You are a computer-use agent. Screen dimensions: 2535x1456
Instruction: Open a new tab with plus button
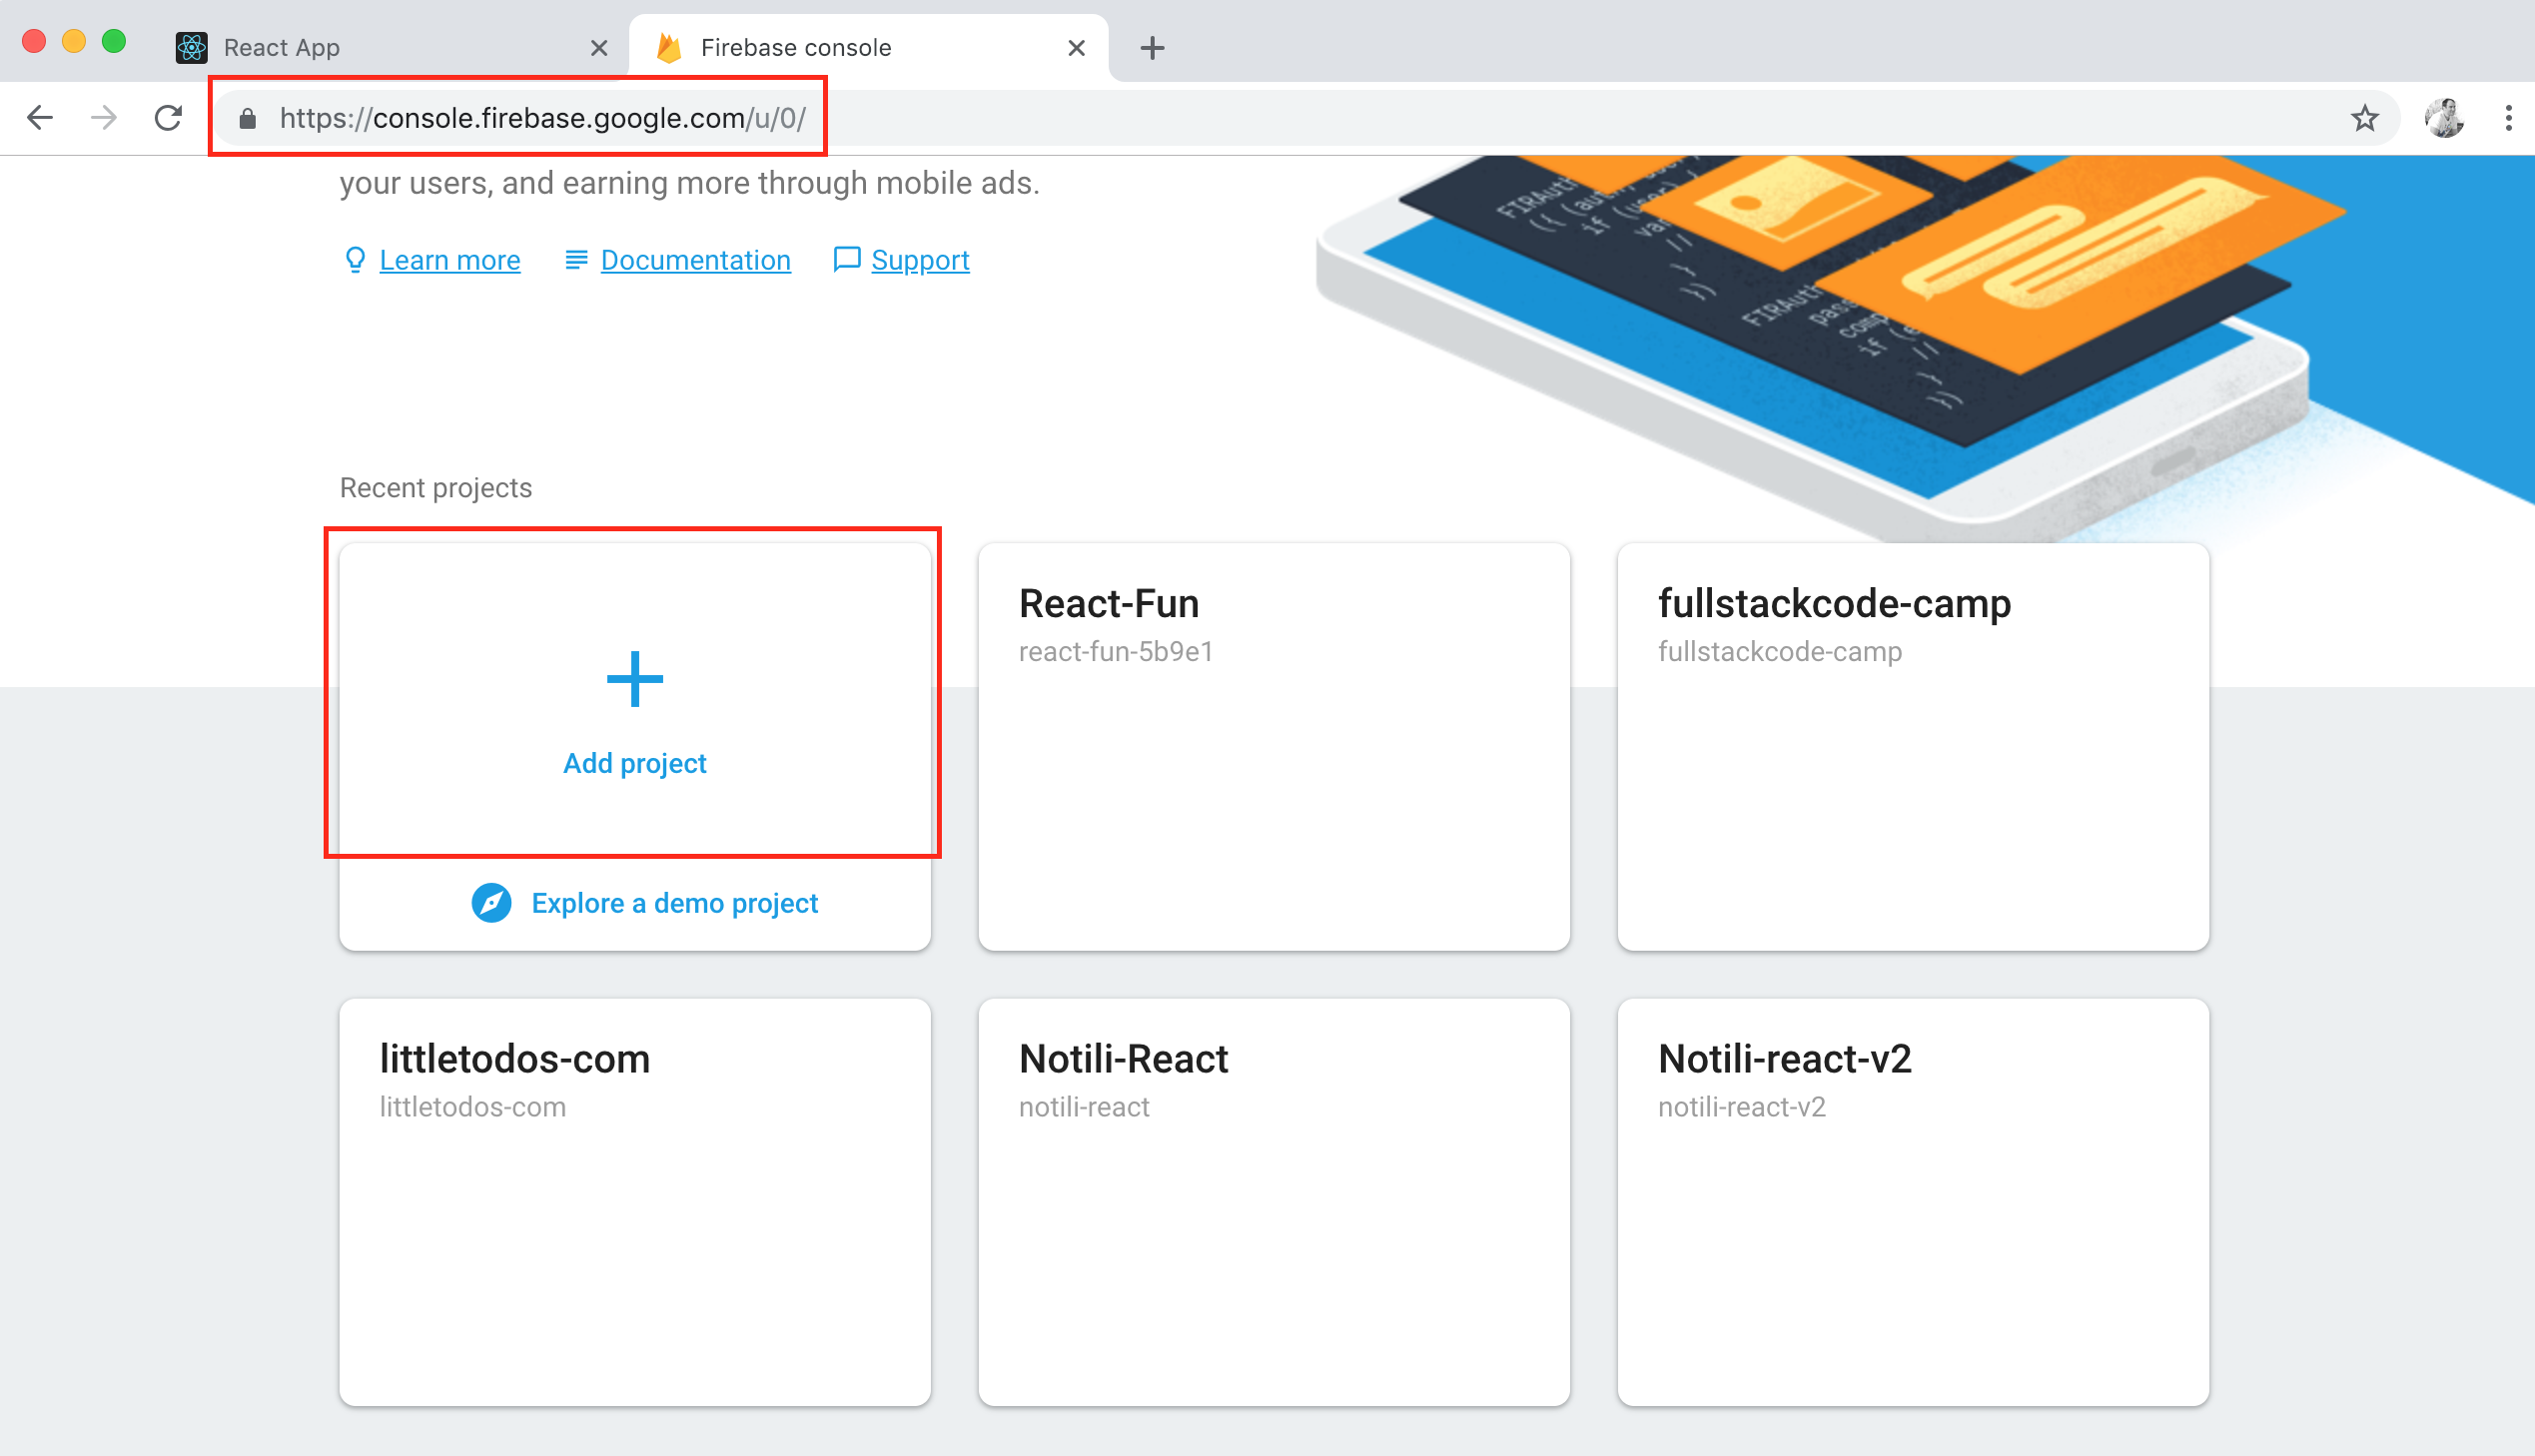[1152, 48]
